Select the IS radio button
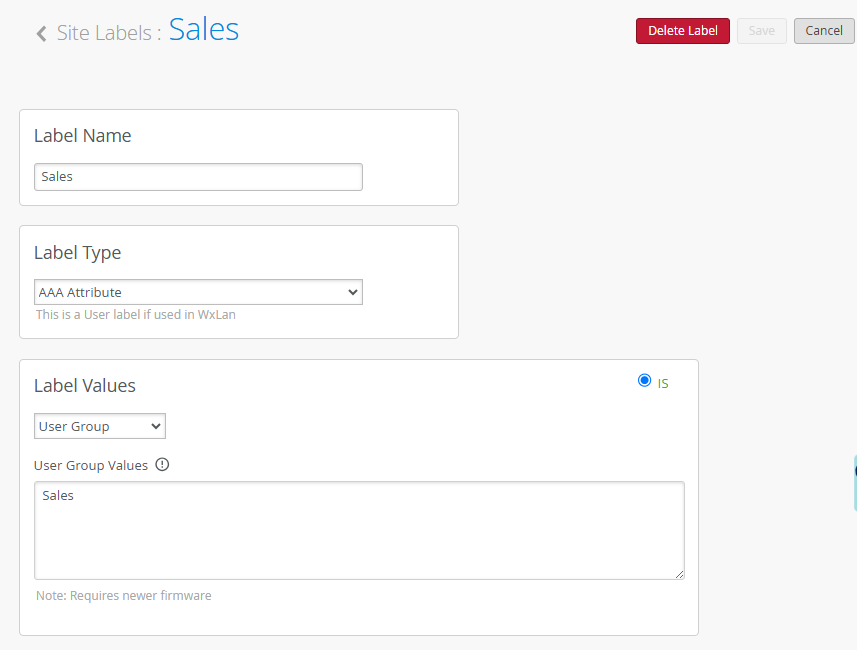The width and height of the screenshot is (857, 650). pos(644,380)
